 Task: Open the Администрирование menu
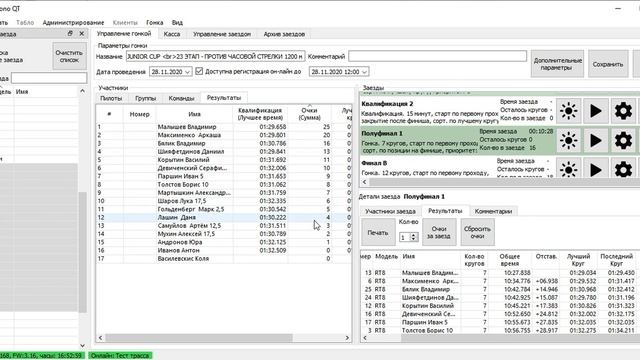[x=73, y=22]
